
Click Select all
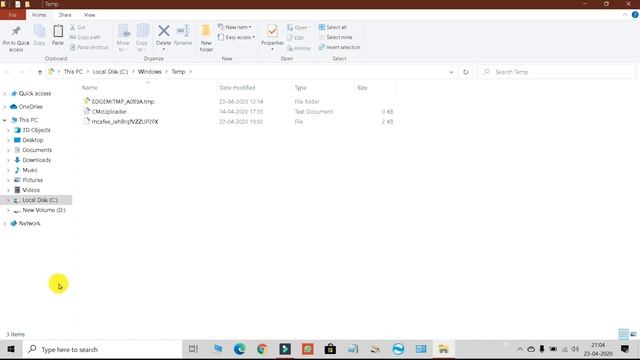pyautogui.click(x=333, y=27)
